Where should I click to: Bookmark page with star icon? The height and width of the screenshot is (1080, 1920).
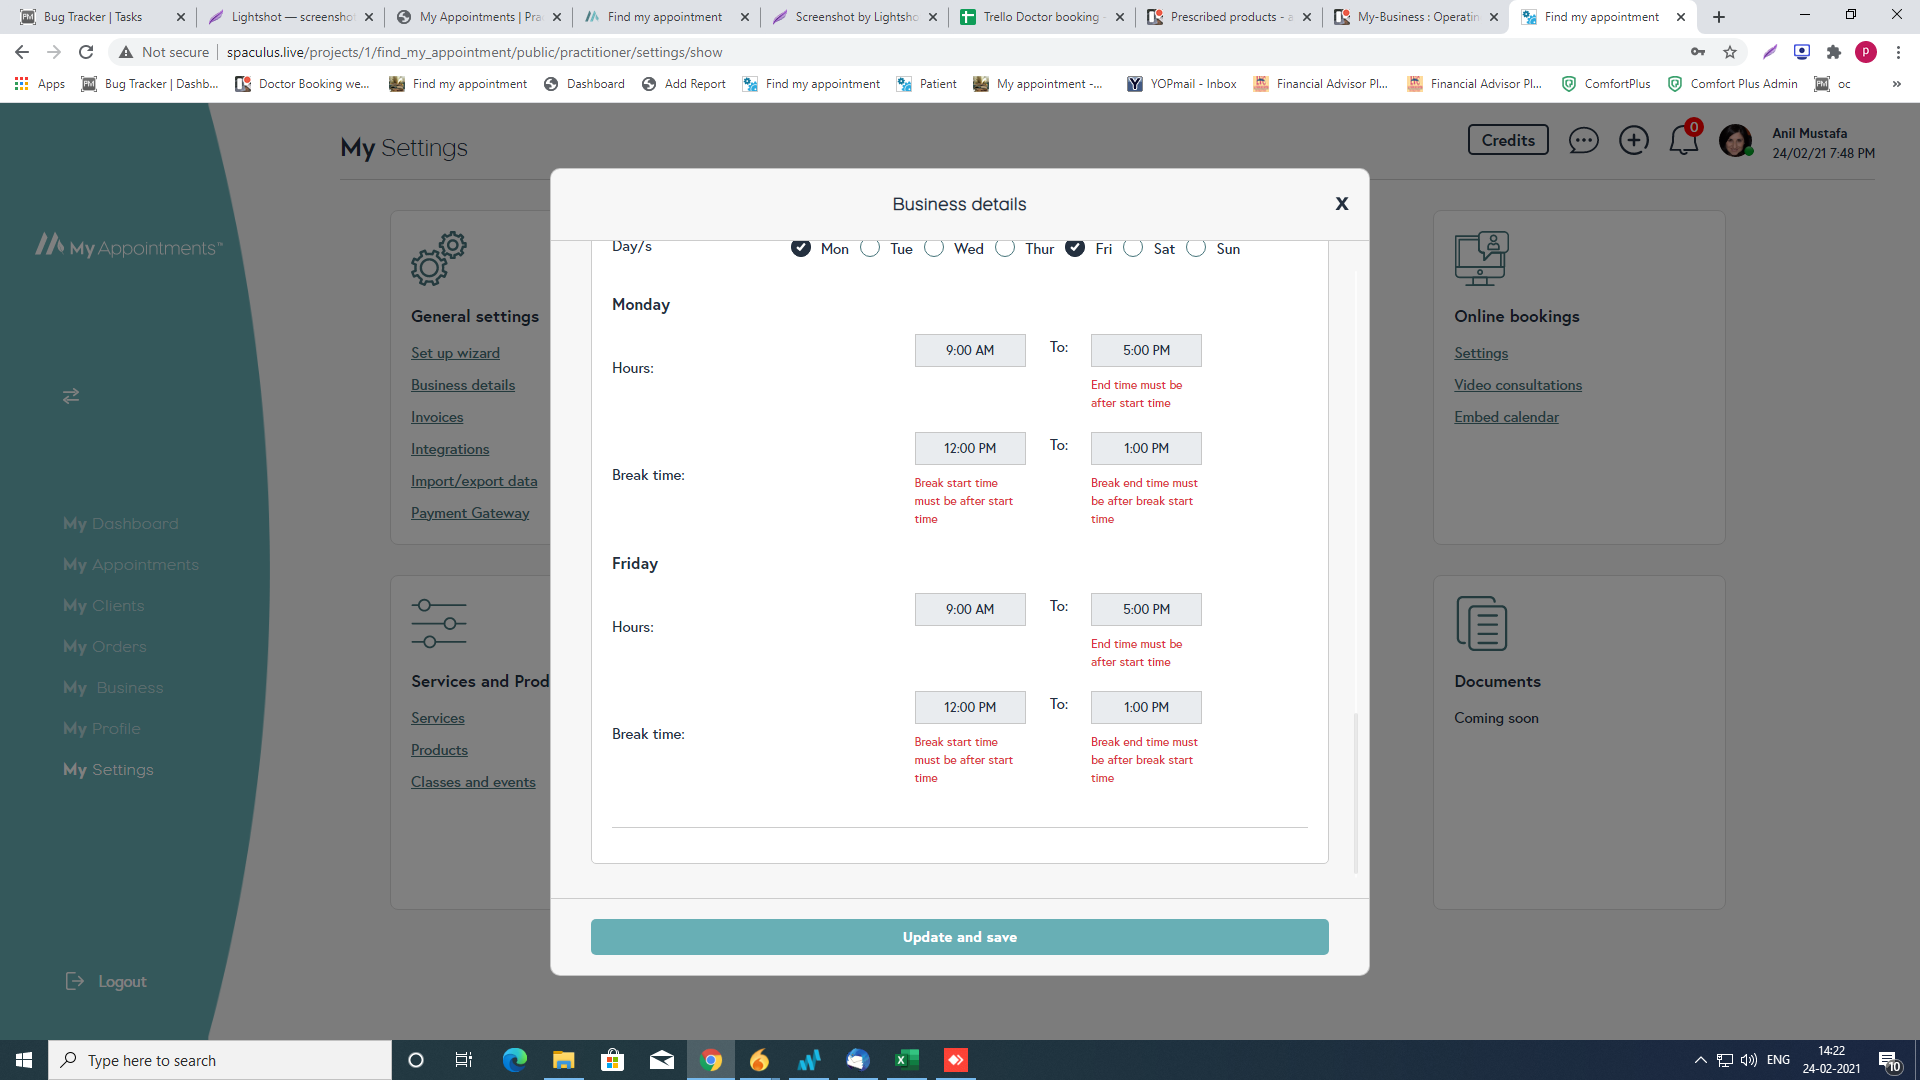[1730, 52]
